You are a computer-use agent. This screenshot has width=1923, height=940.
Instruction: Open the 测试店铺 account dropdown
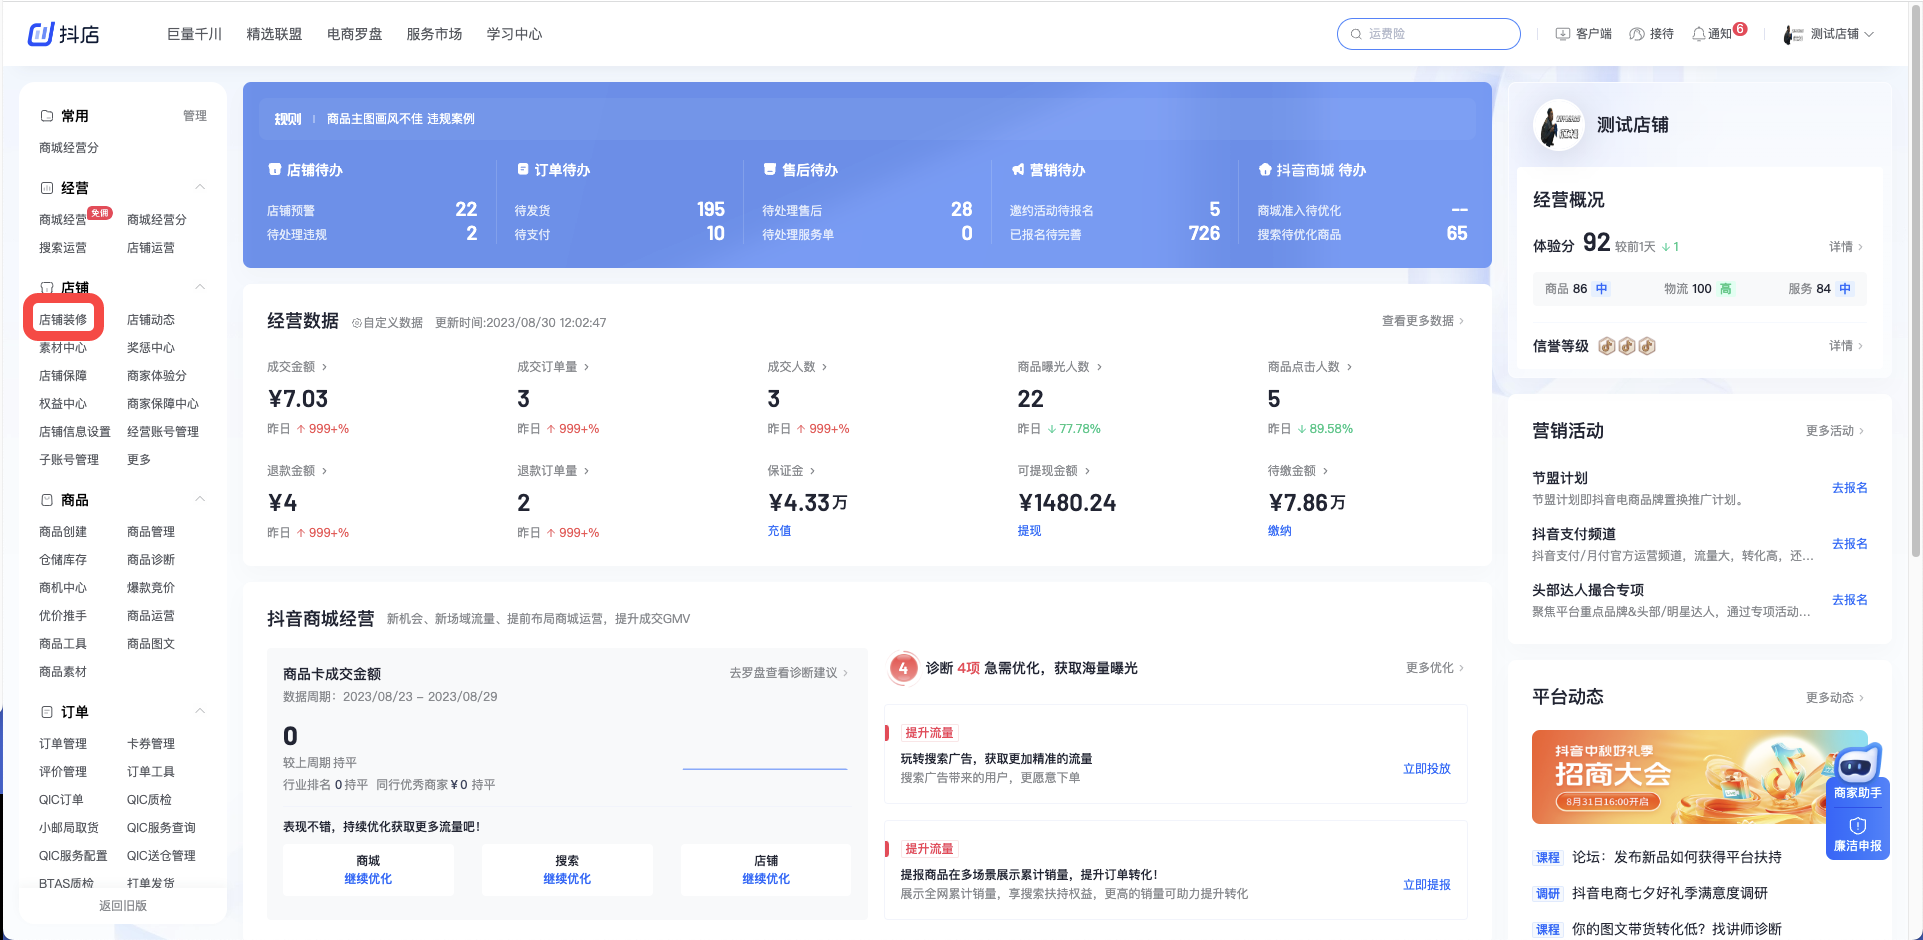[1868, 34]
